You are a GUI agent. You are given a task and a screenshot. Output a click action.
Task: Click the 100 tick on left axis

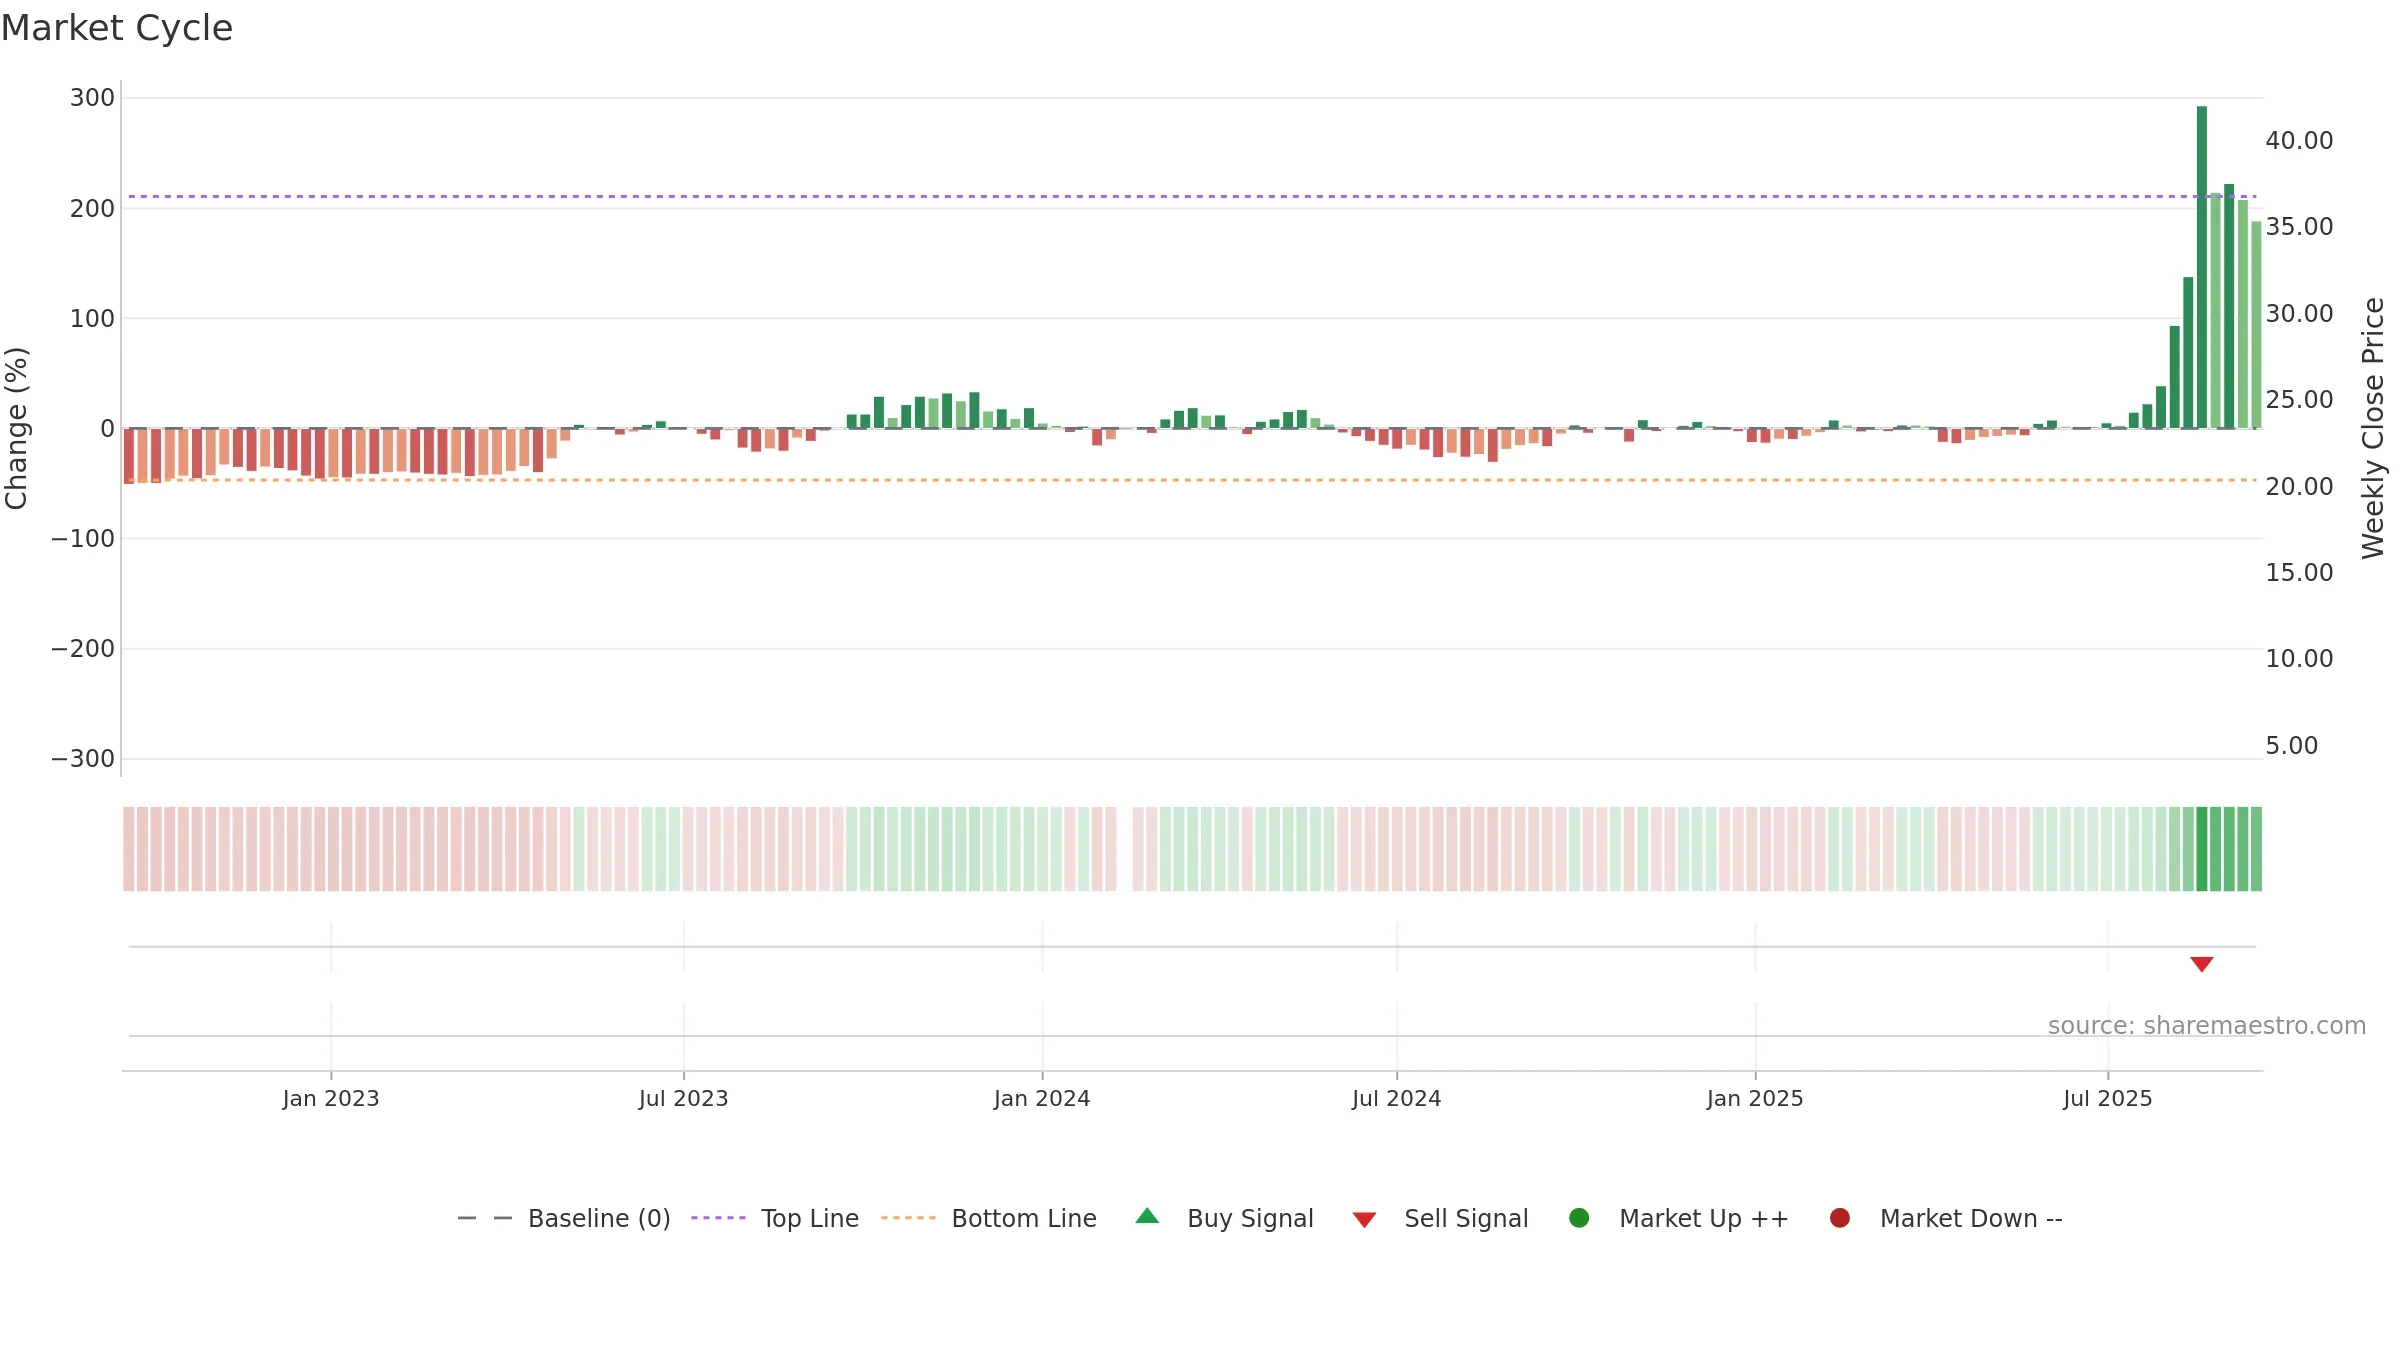coord(92,319)
